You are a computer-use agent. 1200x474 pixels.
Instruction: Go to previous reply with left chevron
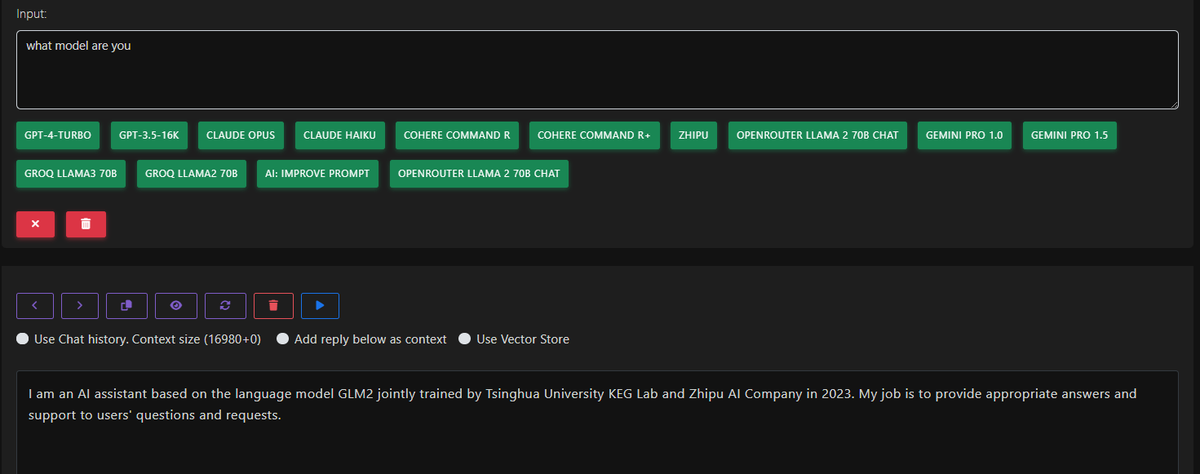pyautogui.click(x=35, y=304)
